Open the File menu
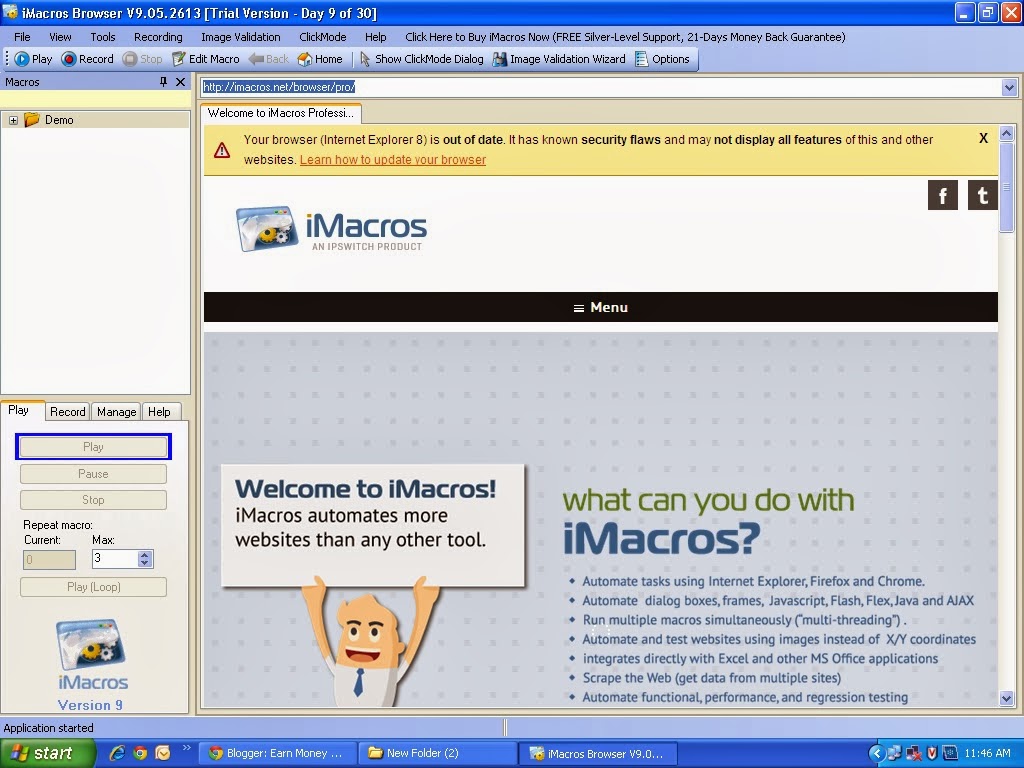The width and height of the screenshot is (1024, 768). 22,37
